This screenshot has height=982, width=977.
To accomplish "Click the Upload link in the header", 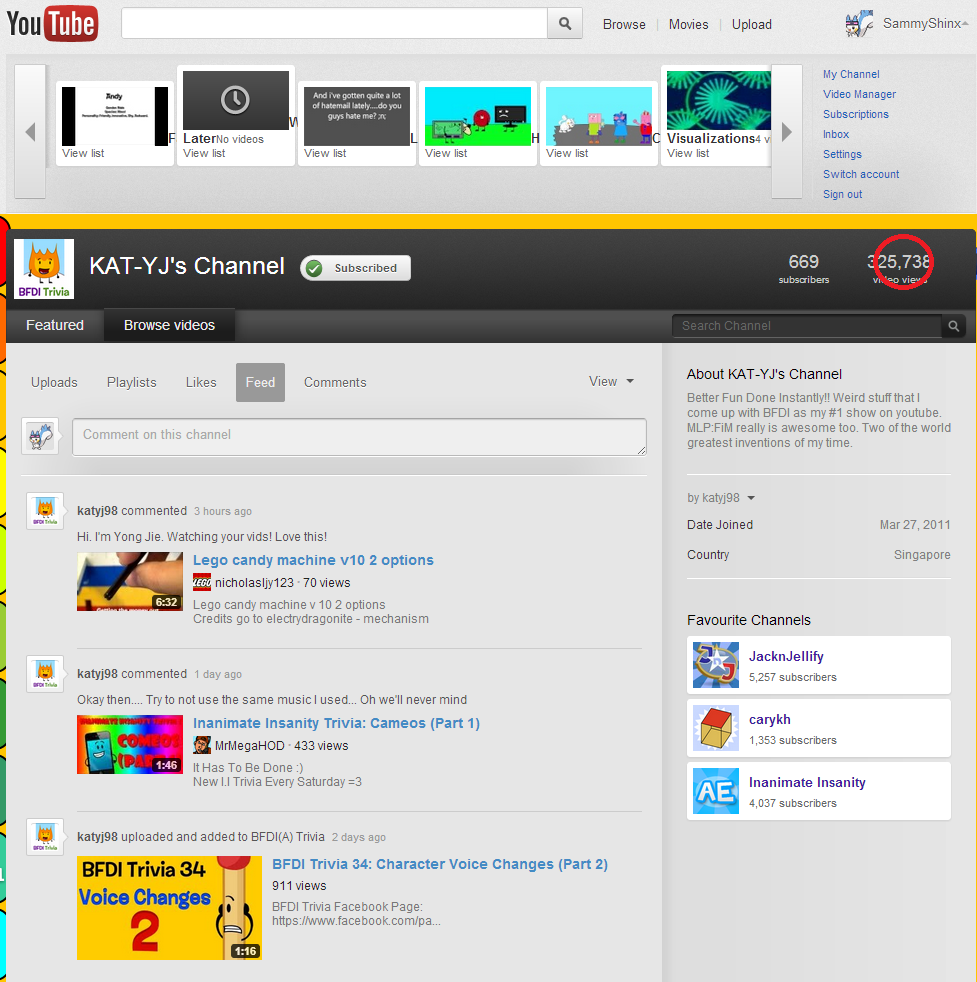I will pyautogui.click(x=752, y=24).
